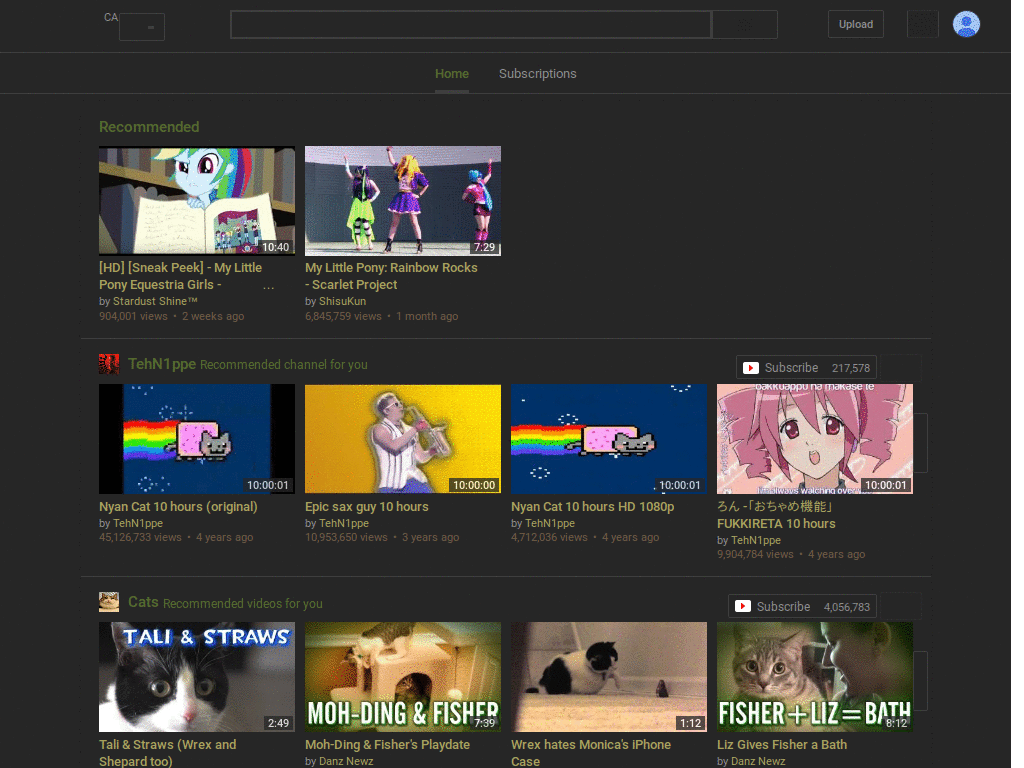Viewport: 1024px width, 768px height.
Task: Click the box right of TehN1ppe Subscribe
Action: click(x=900, y=368)
